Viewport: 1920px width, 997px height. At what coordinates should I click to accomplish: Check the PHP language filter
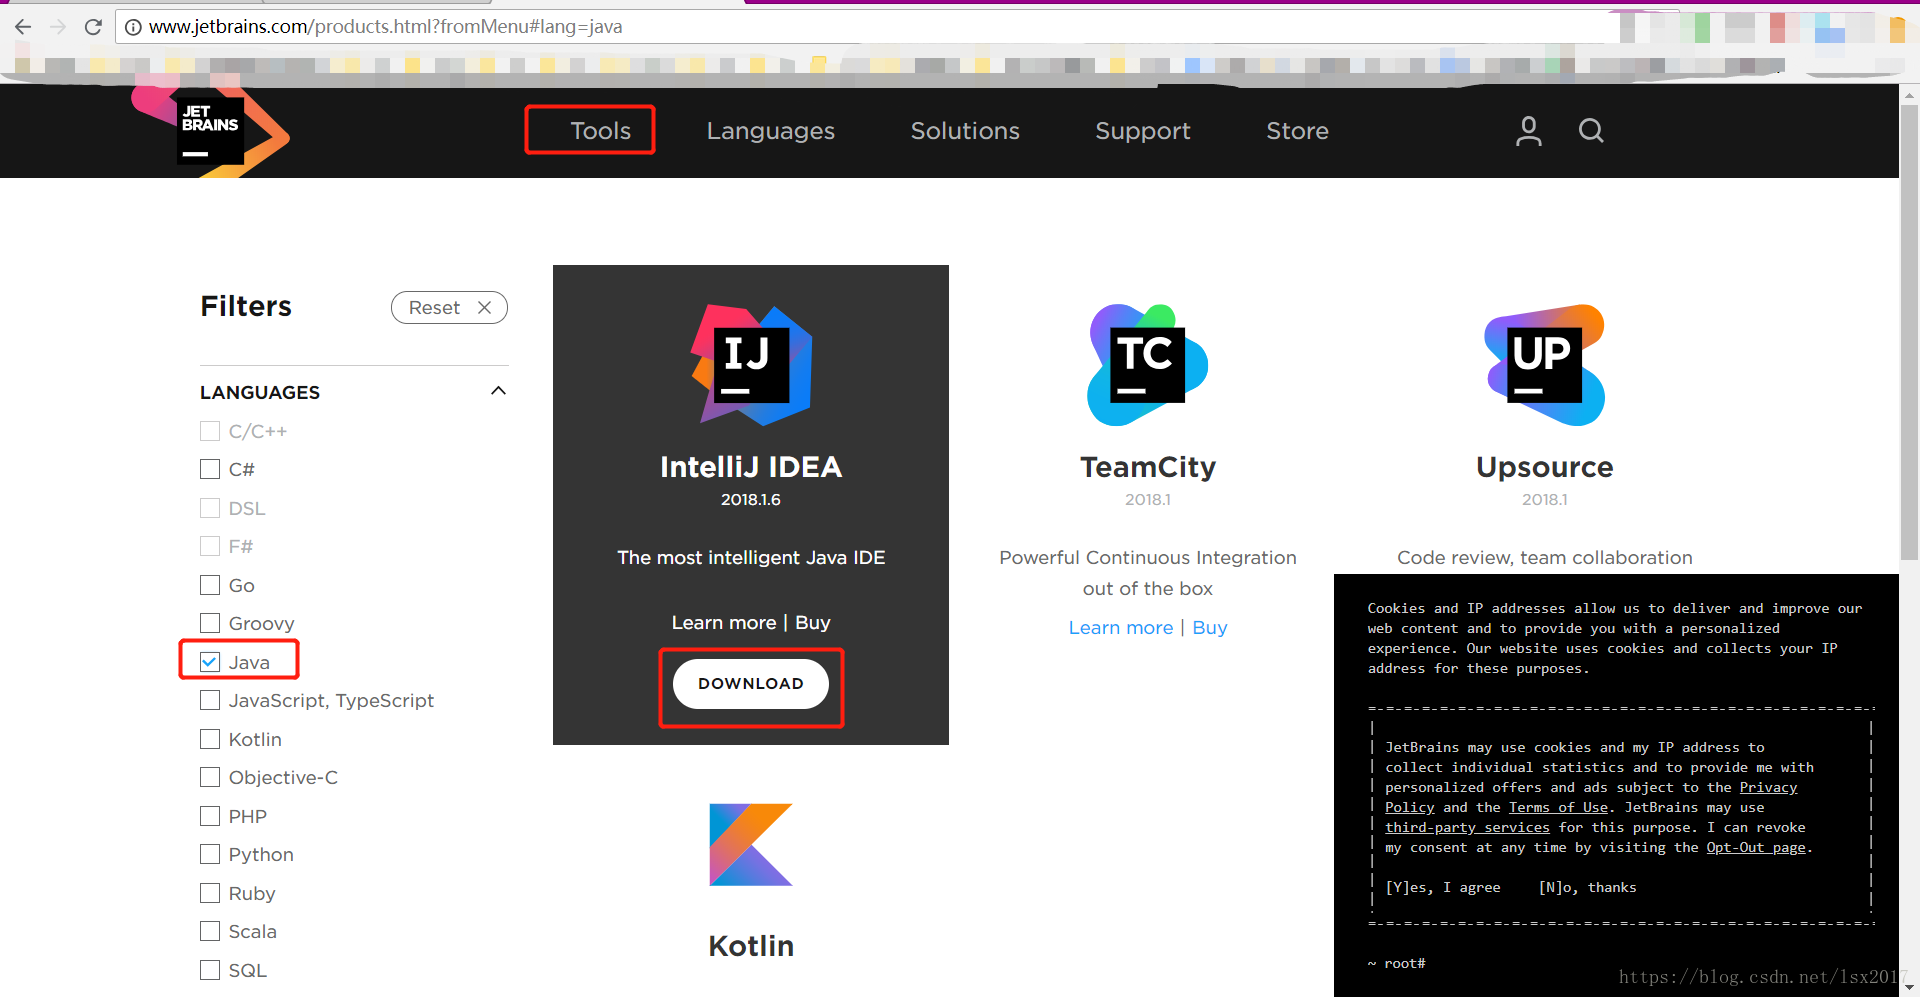pyautogui.click(x=210, y=816)
